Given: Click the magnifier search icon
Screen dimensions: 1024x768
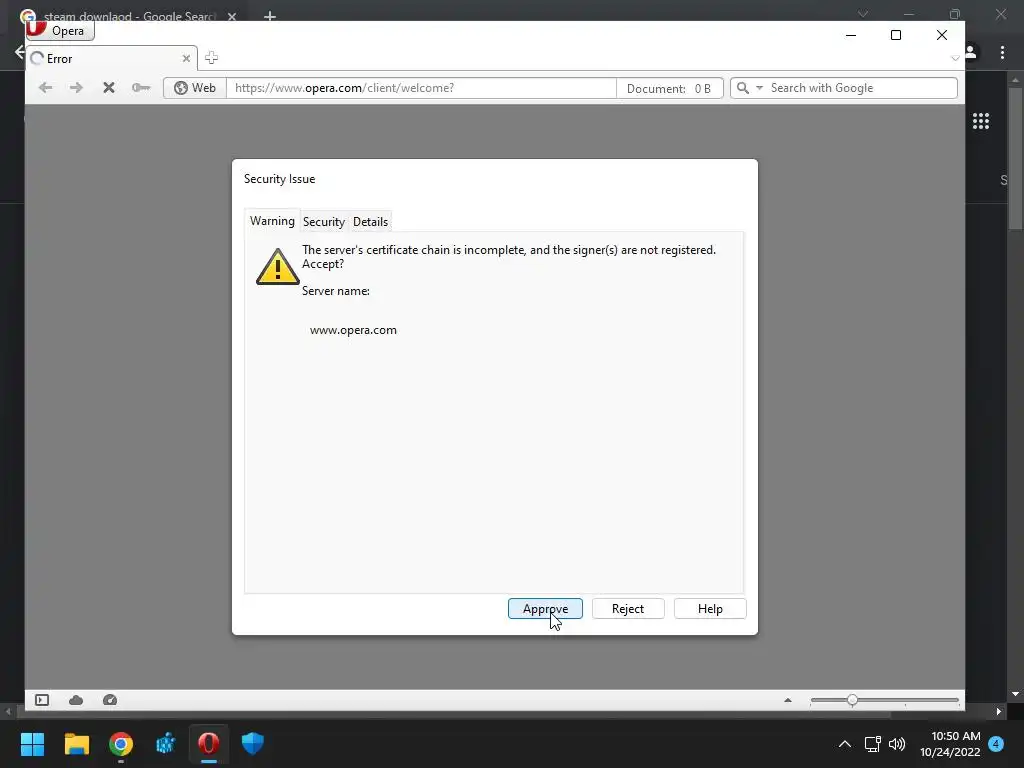Looking at the screenshot, I should pos(743,88).
